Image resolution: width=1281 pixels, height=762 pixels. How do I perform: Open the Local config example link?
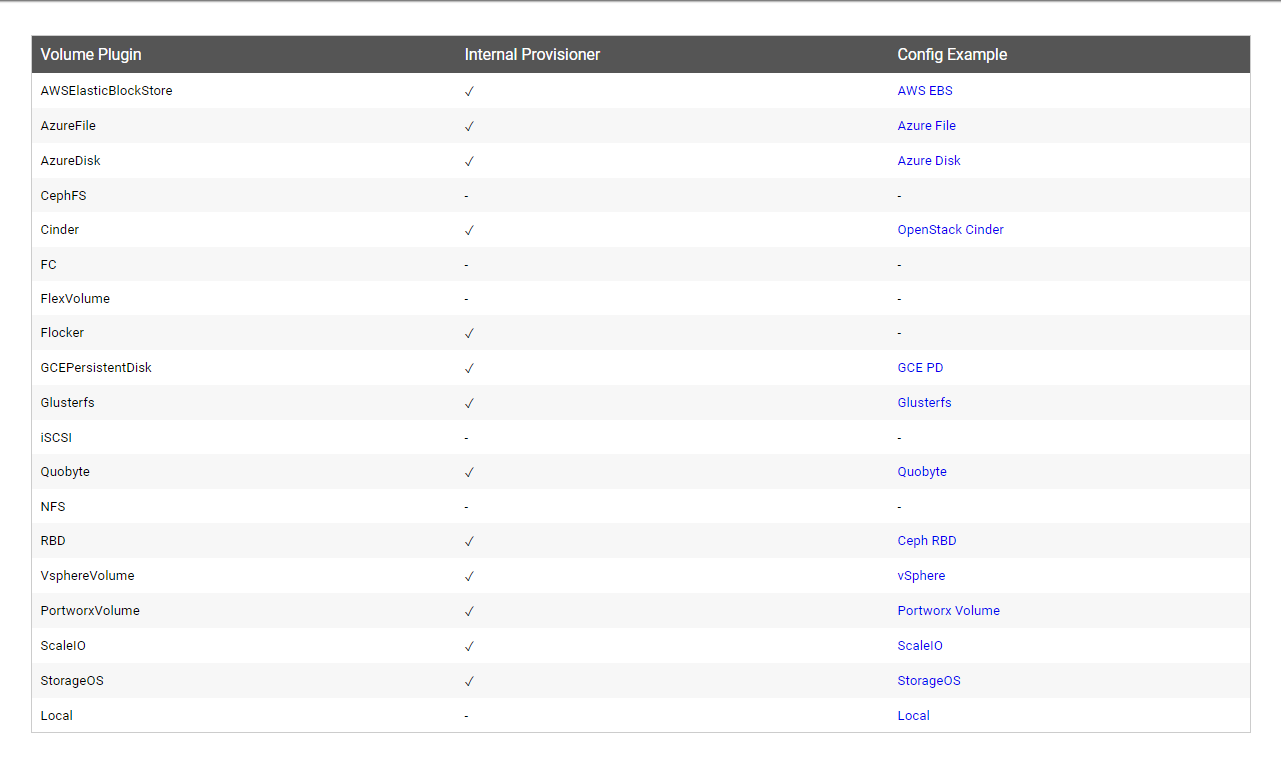point(914,716)
